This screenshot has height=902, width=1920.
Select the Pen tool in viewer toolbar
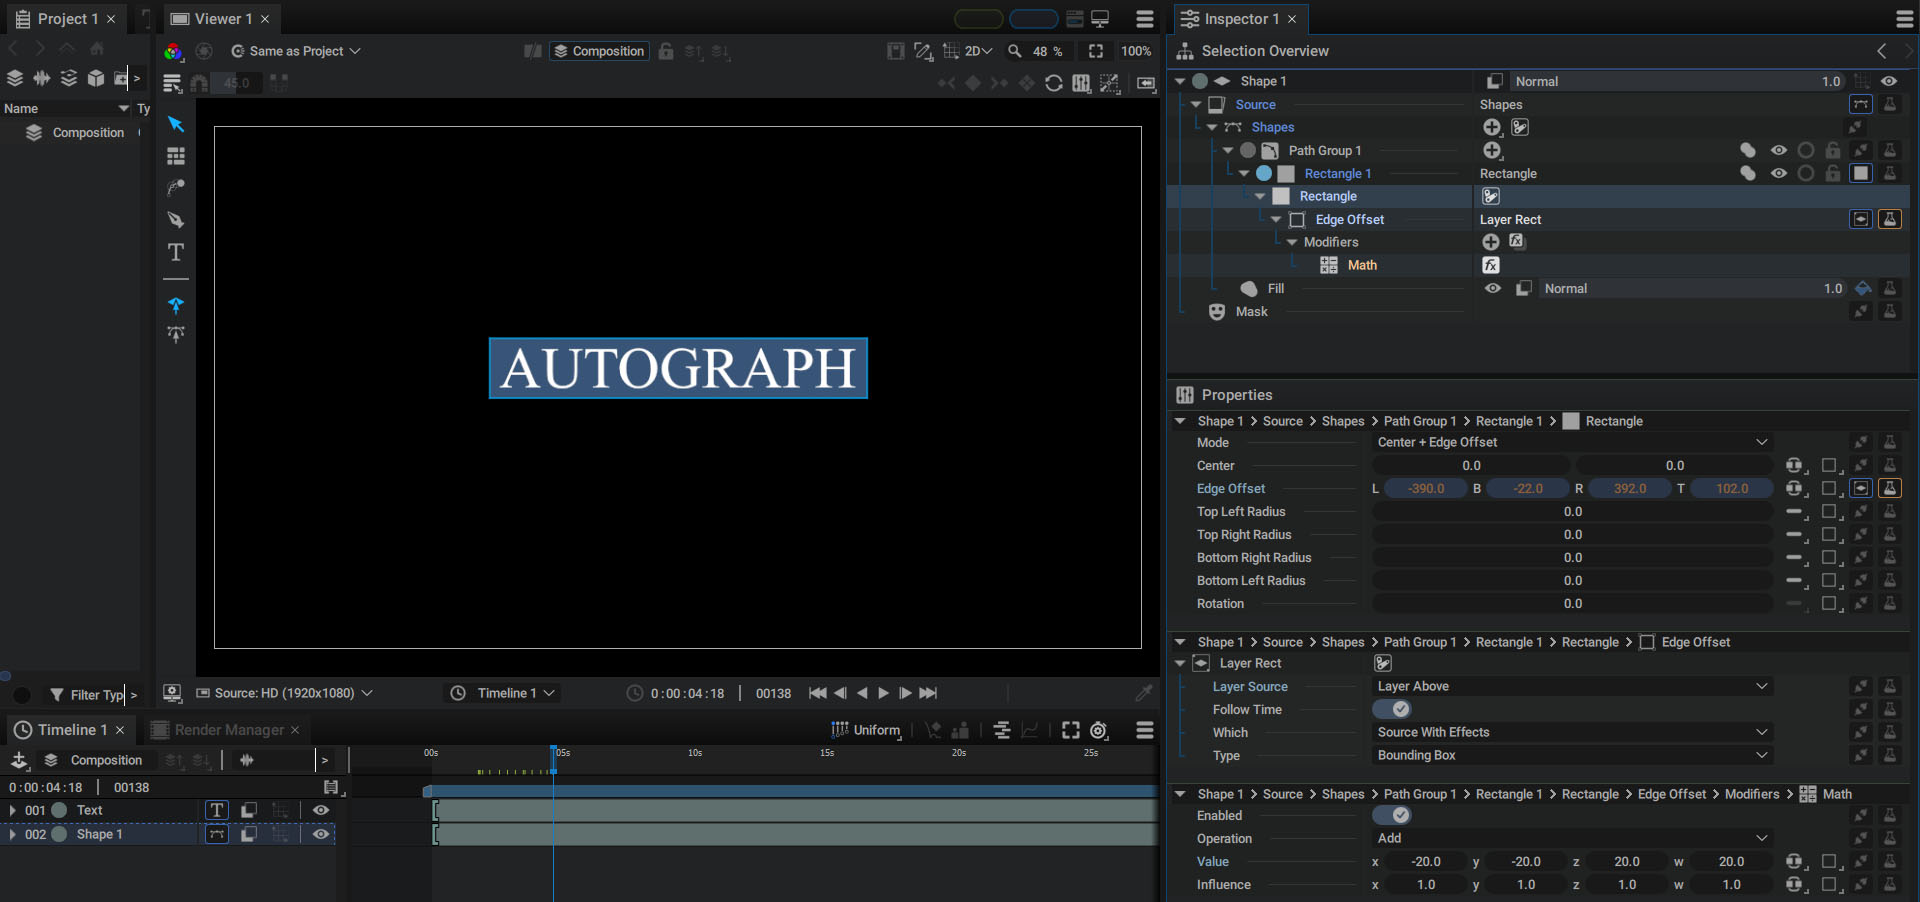(176, 220)
